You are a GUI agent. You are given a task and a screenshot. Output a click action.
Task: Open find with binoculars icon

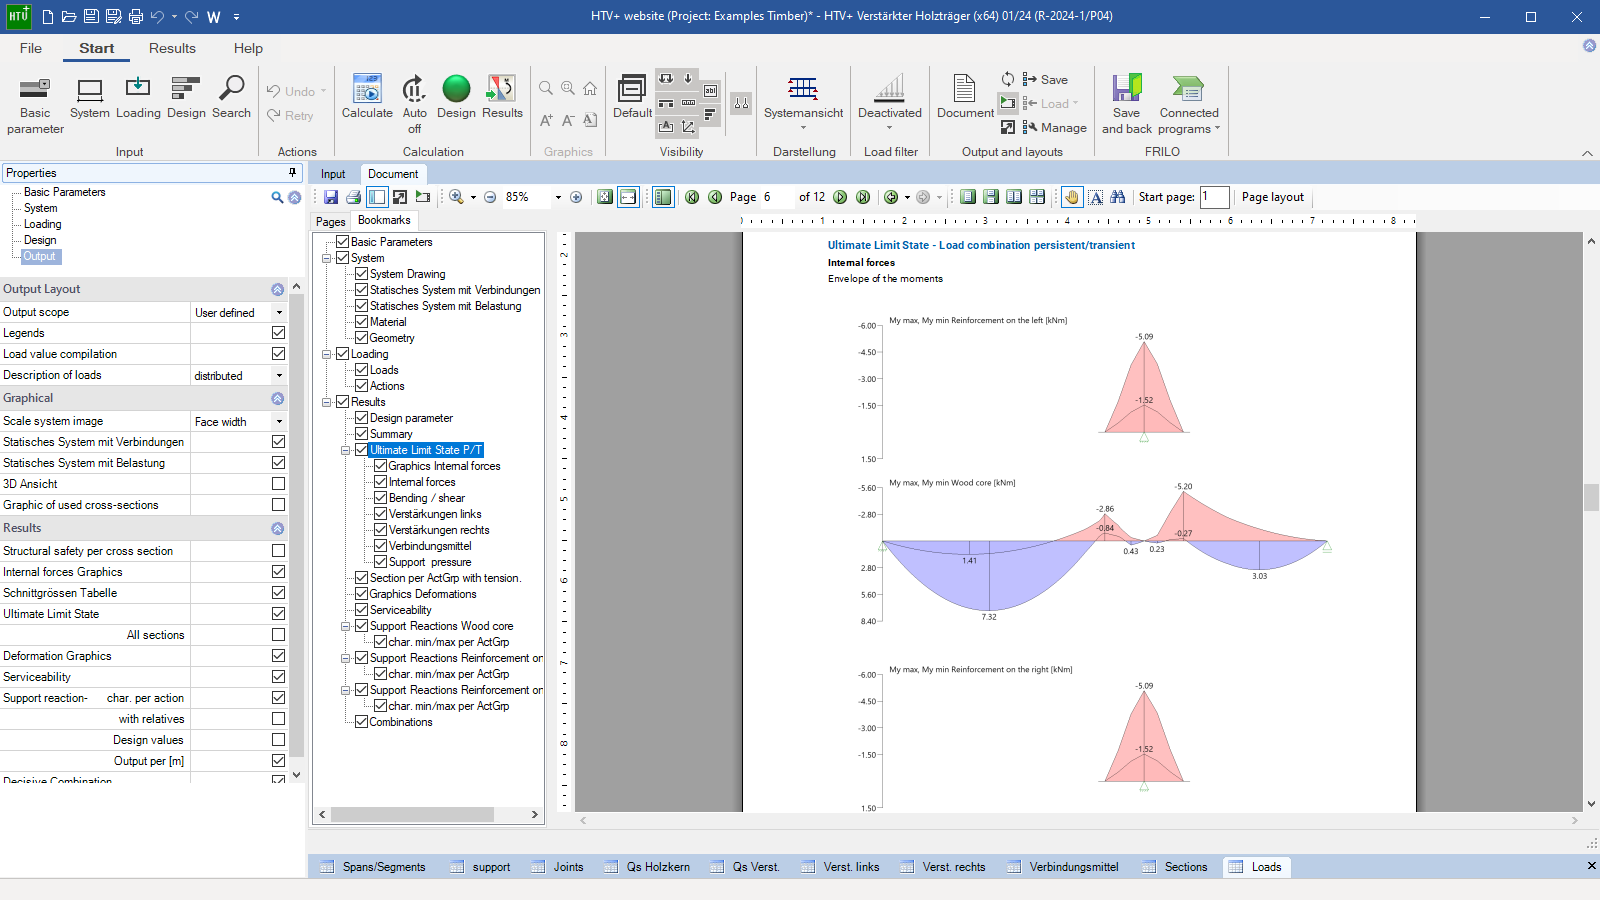1118,197
